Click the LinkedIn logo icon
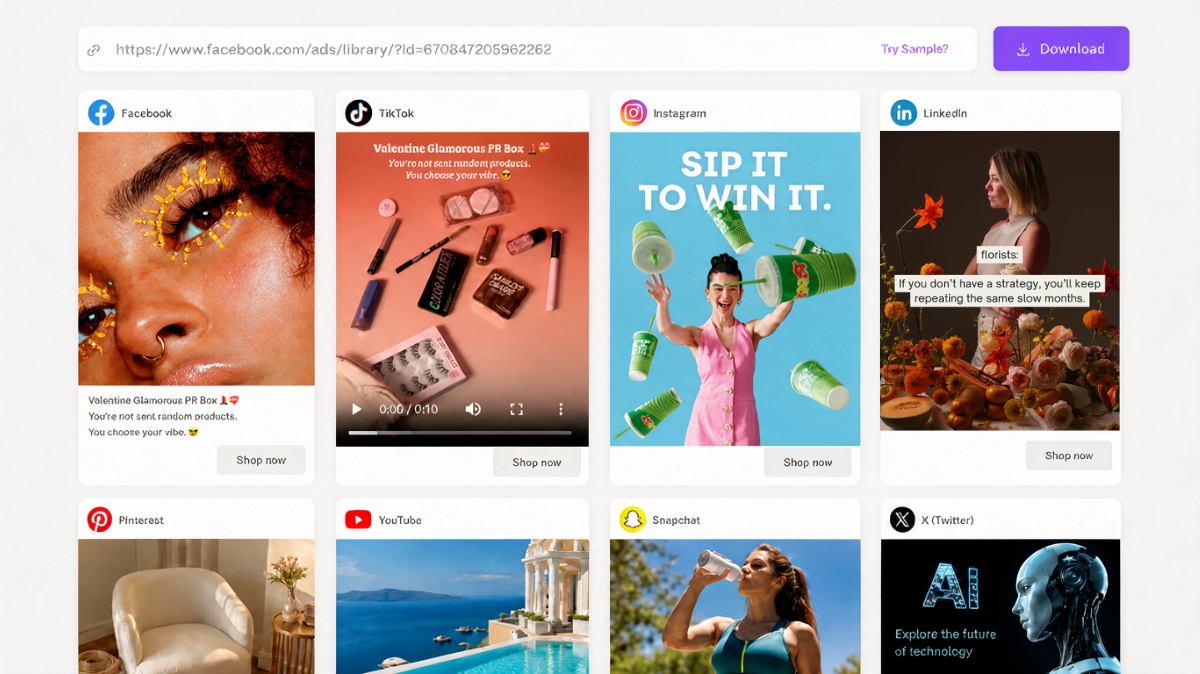 coord(903,113)
